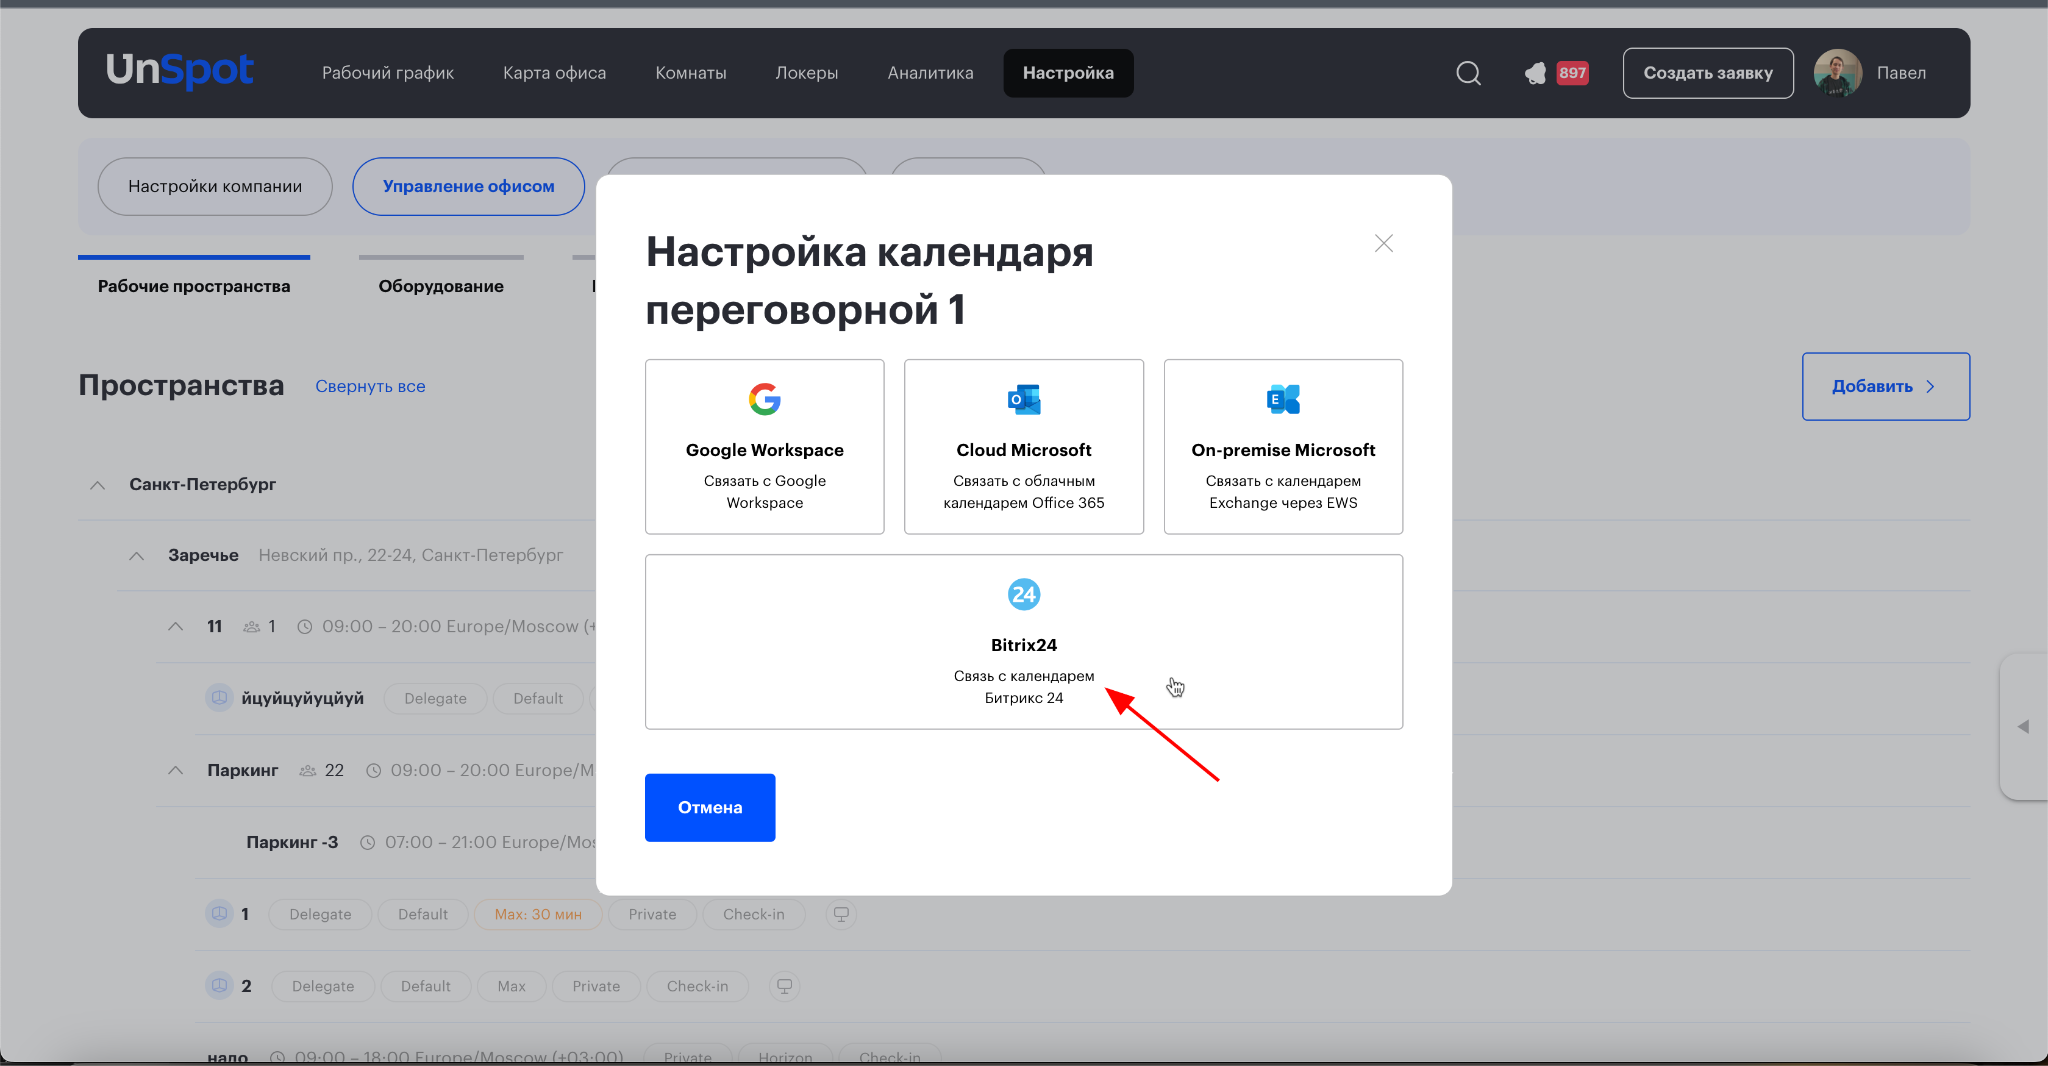
Task: Choose the On-premise Microsoft calendar card
Action: (x=1284, y=447)
